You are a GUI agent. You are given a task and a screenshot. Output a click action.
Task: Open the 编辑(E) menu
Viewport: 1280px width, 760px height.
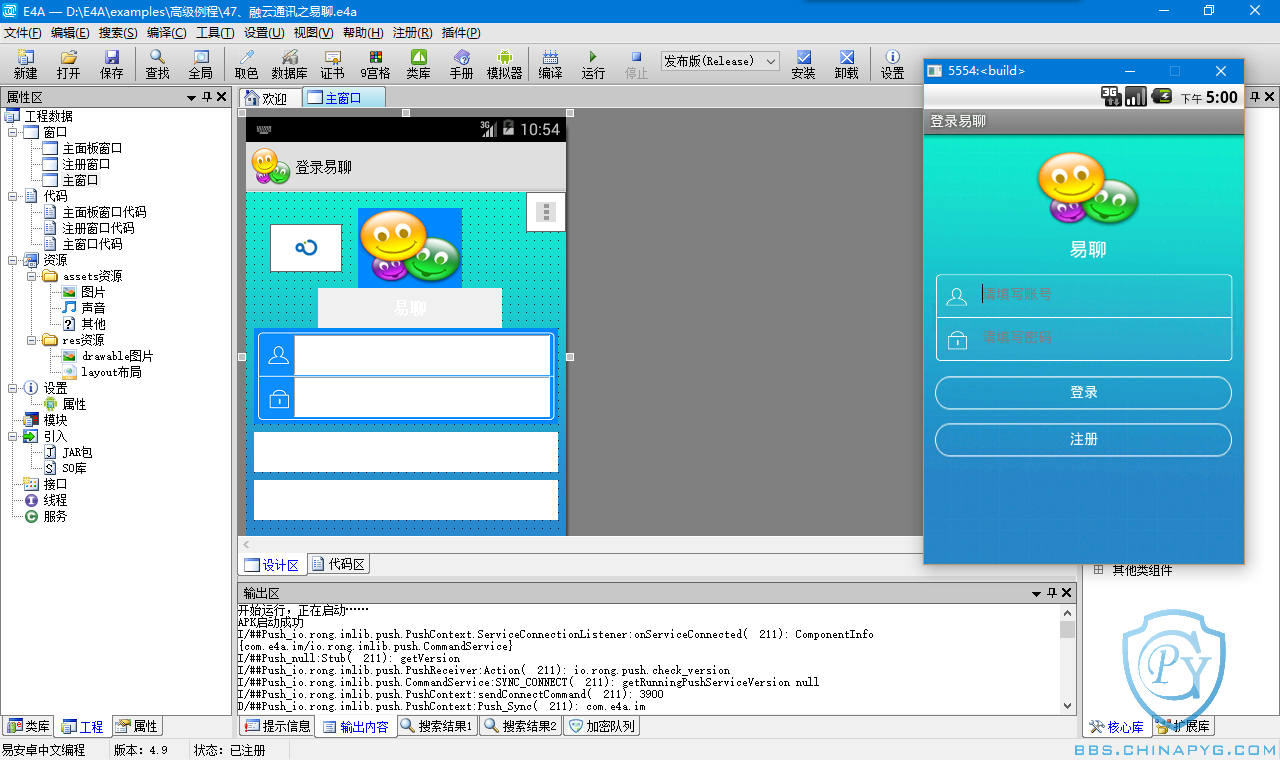(x=70, y=33)
